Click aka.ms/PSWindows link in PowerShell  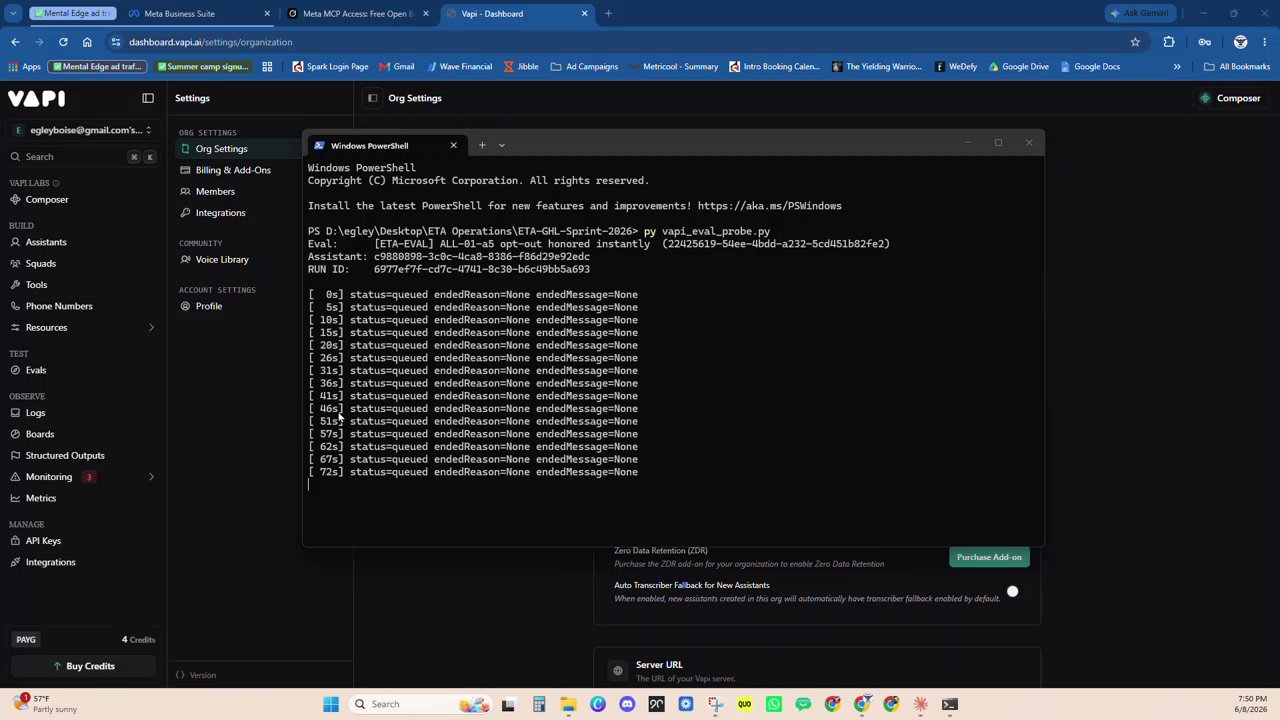(769, 206)
